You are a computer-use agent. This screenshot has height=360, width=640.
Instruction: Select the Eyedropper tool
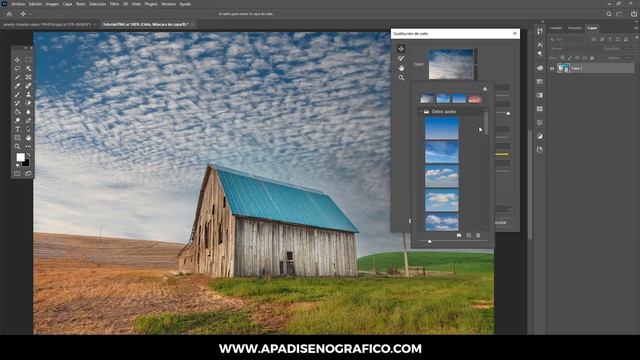[17, 86]
